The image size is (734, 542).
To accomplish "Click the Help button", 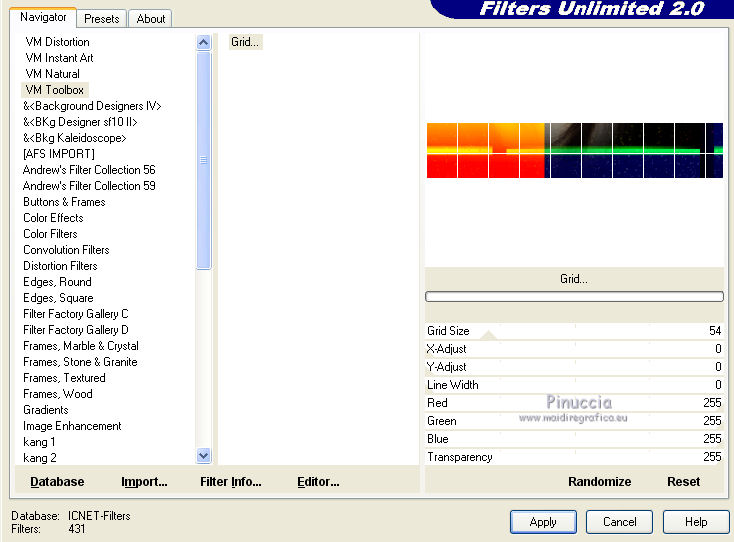I will (696, 522).
